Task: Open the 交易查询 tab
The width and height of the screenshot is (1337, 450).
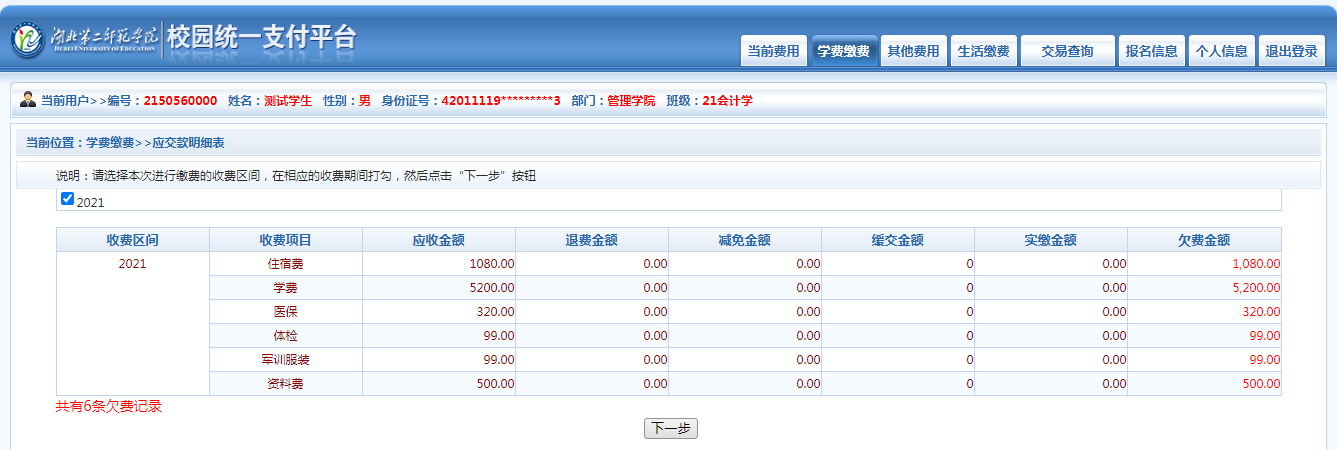Action: 1067,51
